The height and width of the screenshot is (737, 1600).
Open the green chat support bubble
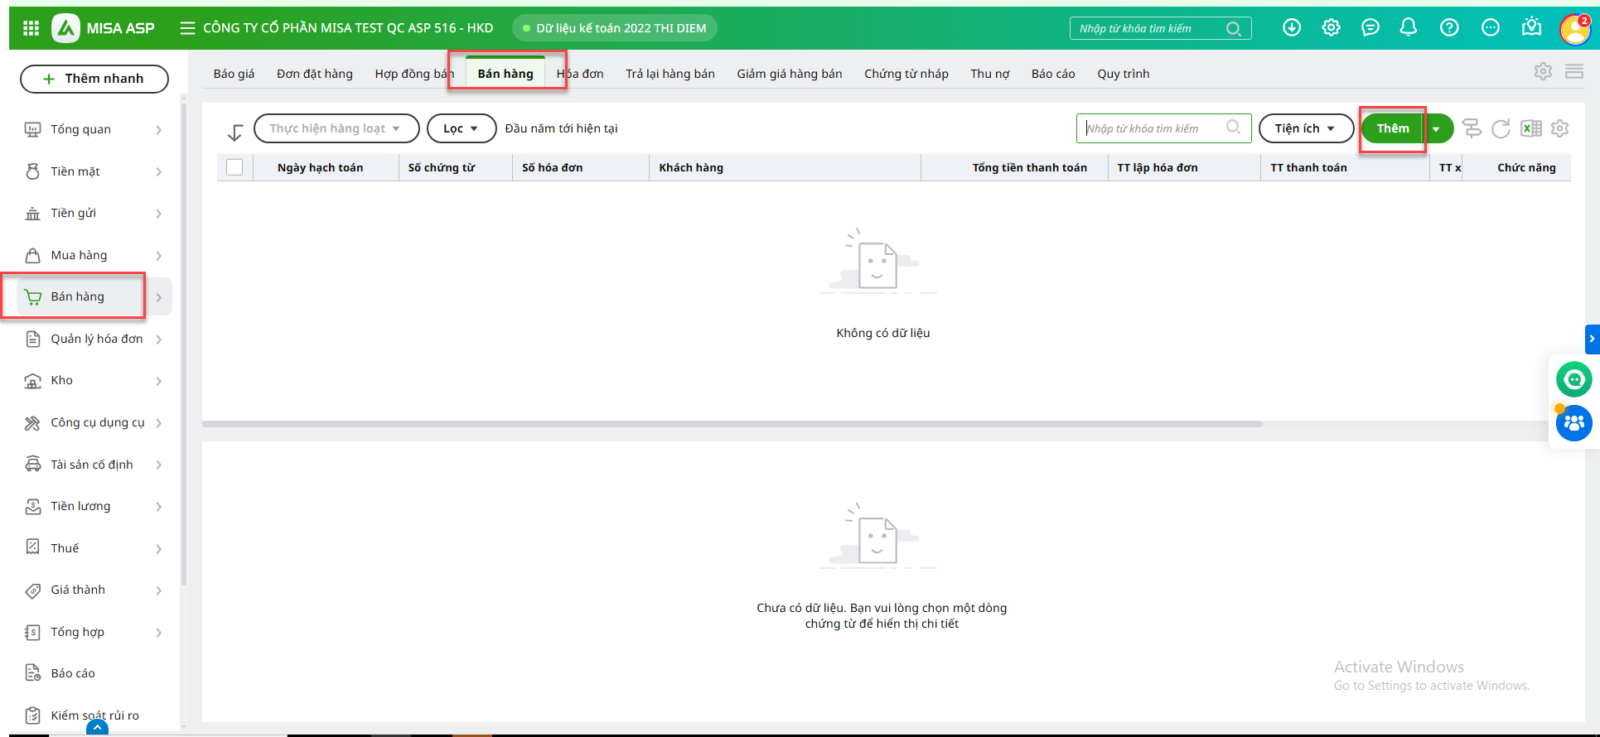coord(1573,380)
